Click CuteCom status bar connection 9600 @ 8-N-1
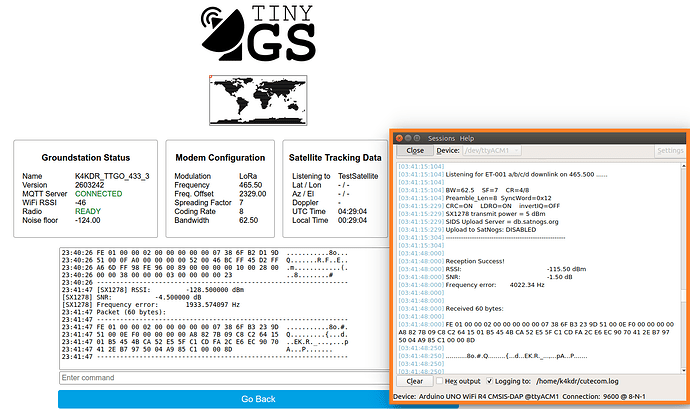 (604, 397)
